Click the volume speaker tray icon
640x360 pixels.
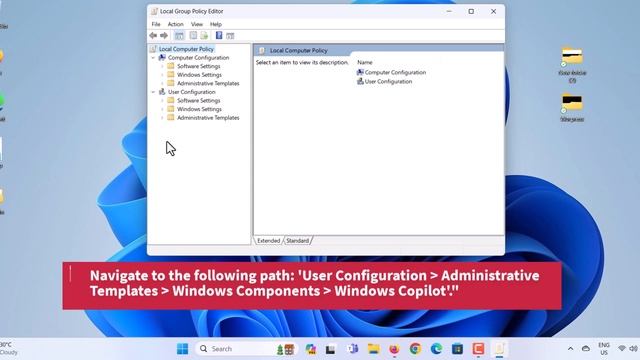[x=633, y=349]
